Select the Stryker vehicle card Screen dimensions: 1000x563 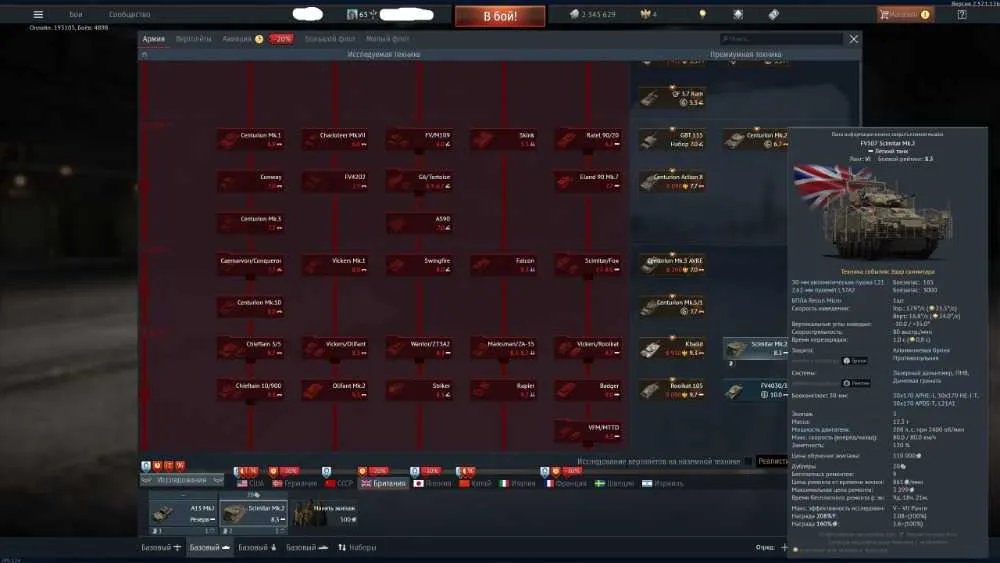point(419,390)
